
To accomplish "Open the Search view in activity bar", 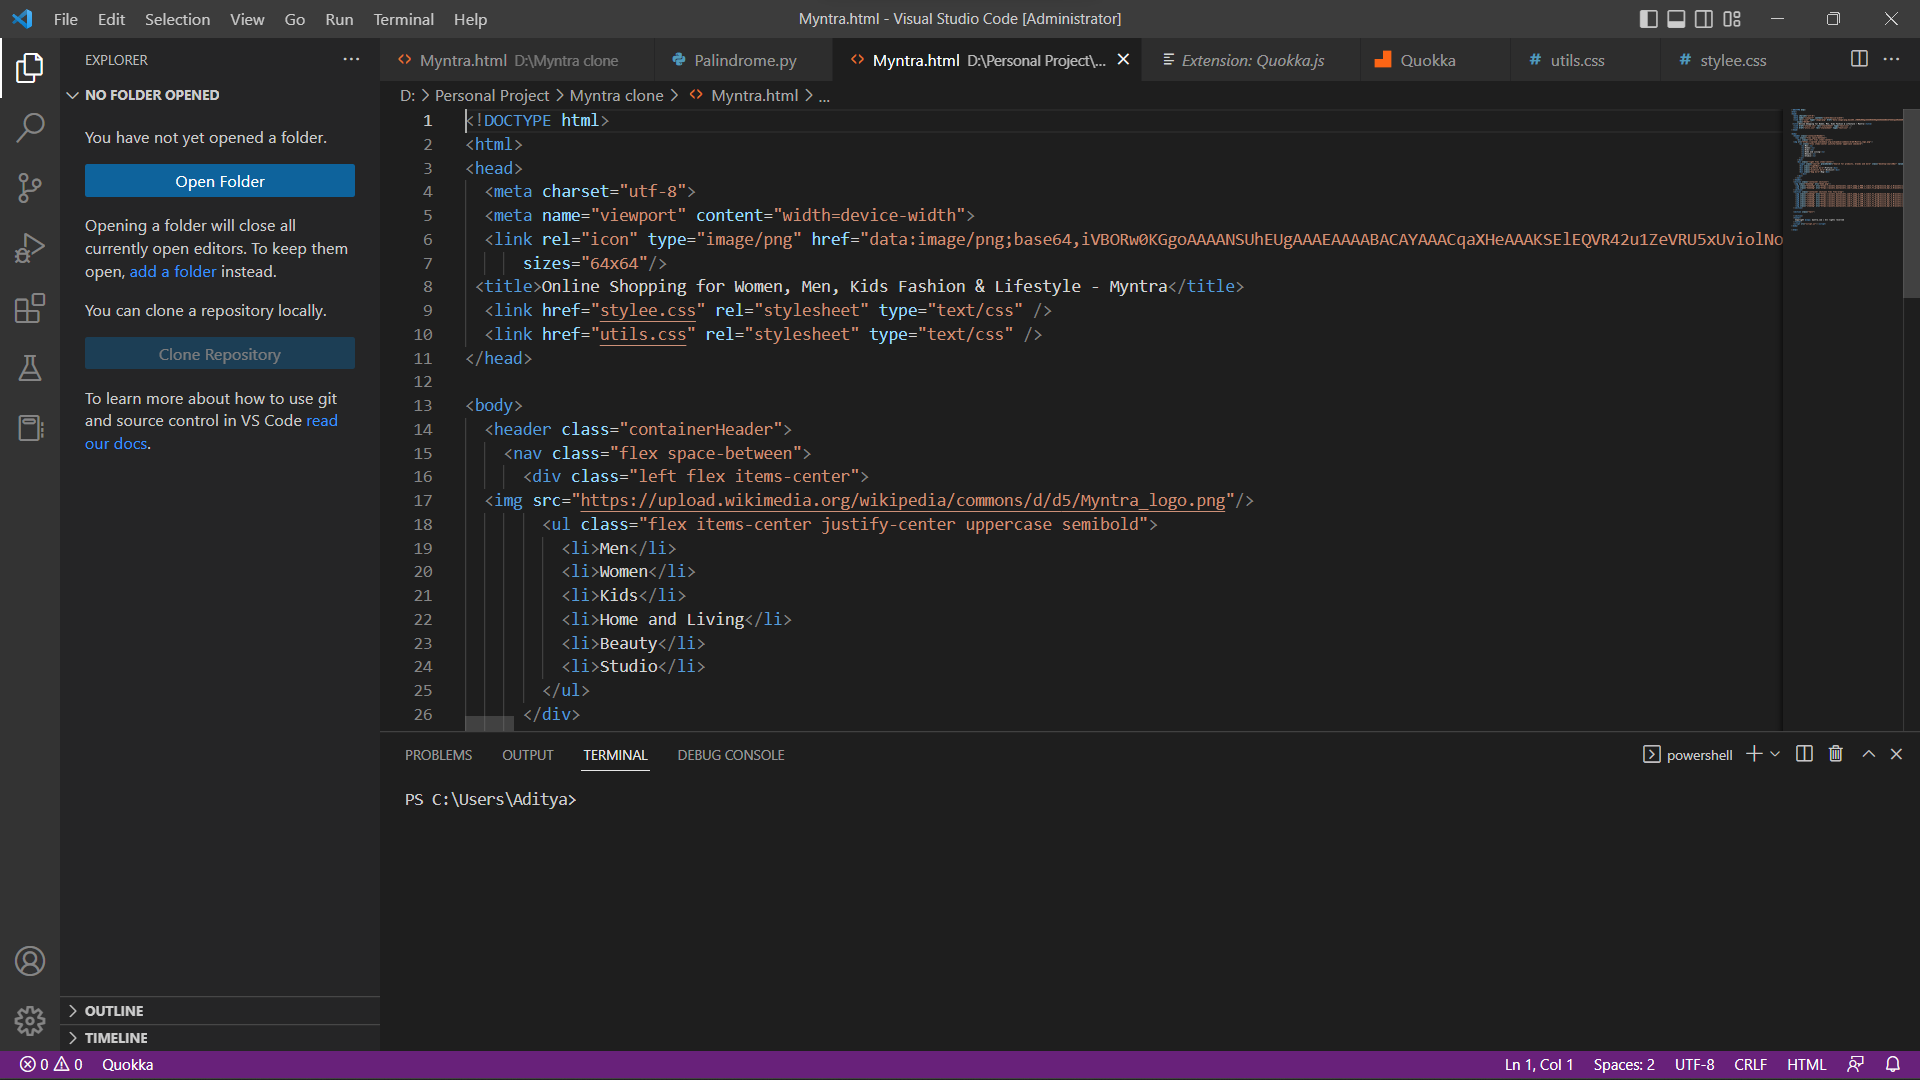I will tap(30, 127).
